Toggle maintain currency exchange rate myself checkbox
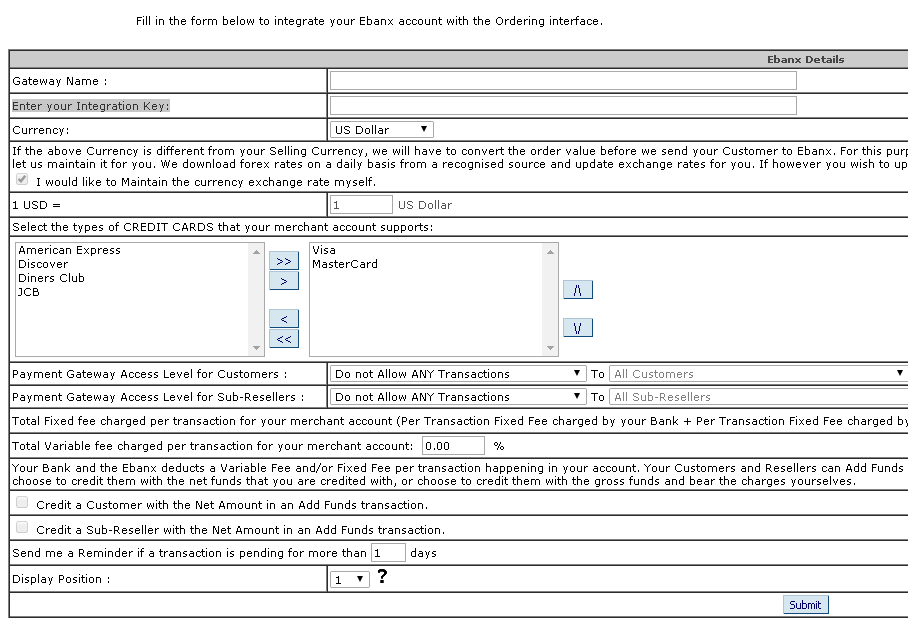The image size is (908, 627). pyautogui.click(x=22, y=180)
